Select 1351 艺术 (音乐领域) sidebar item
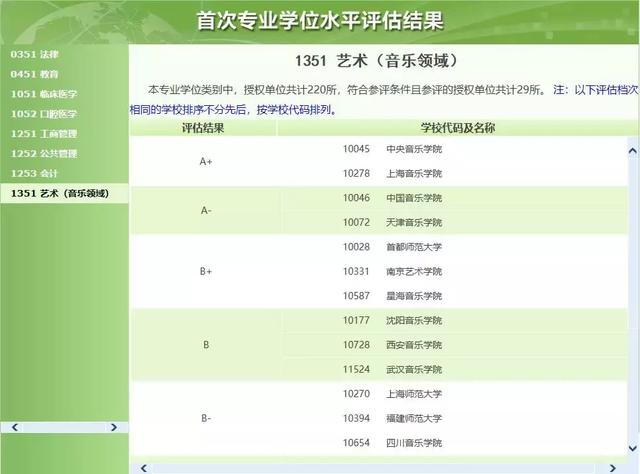Screen dimensions: 640x474 [64, 193]
